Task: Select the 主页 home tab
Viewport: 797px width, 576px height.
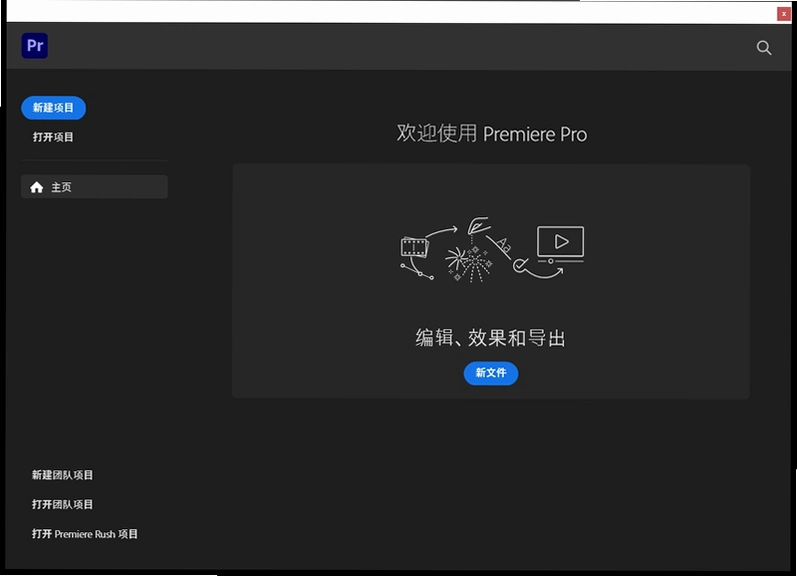Action: (95, 187)
